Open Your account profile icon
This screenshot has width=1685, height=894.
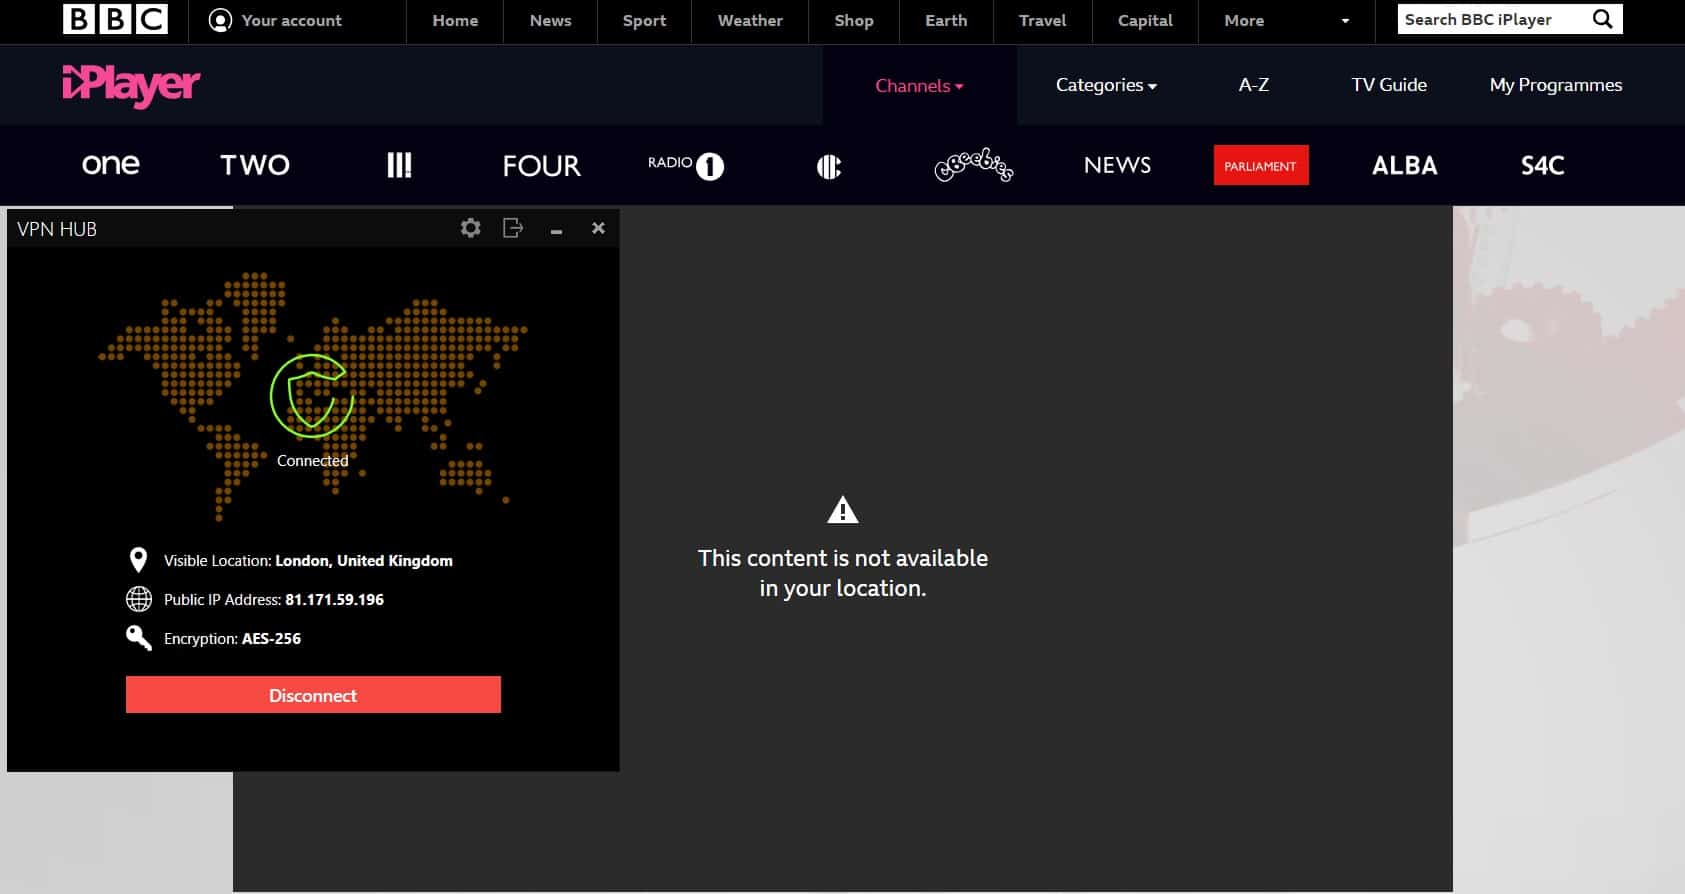(220, 20)
